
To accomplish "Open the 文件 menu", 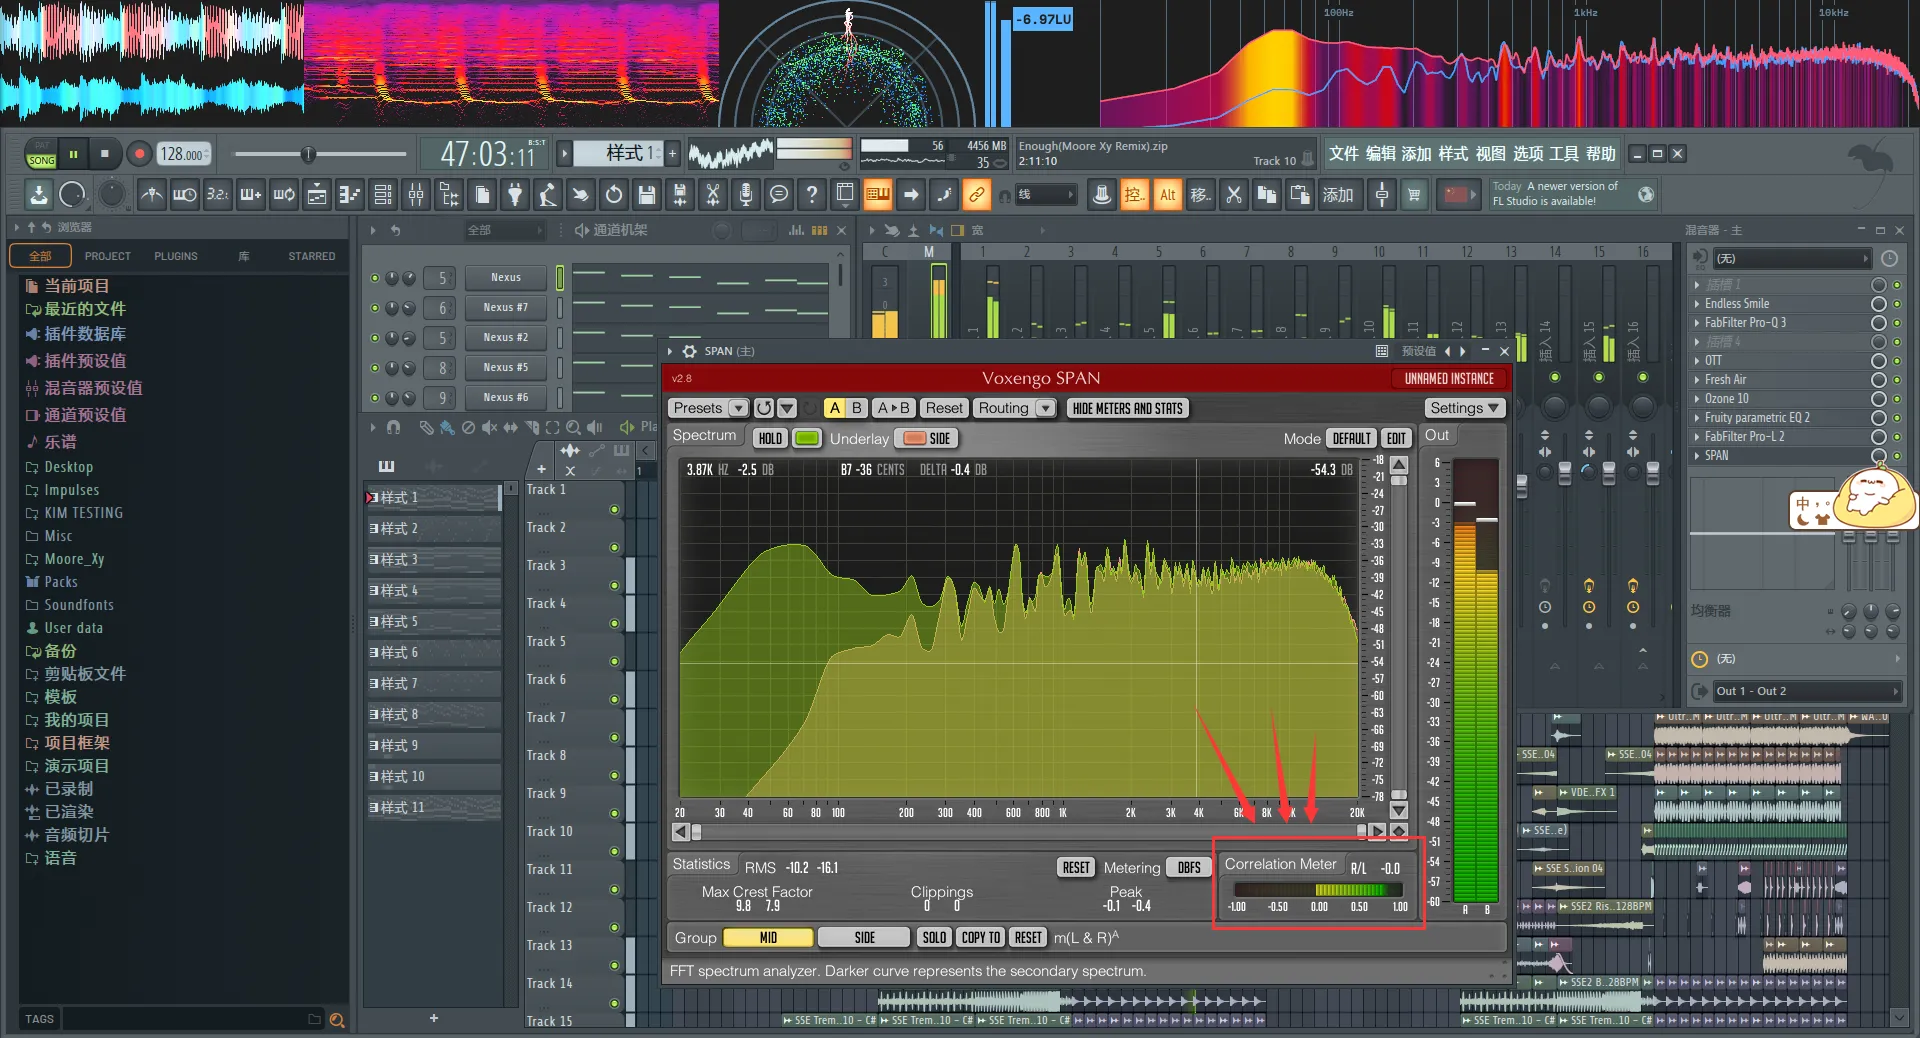I will click(x=1343, y=153).
